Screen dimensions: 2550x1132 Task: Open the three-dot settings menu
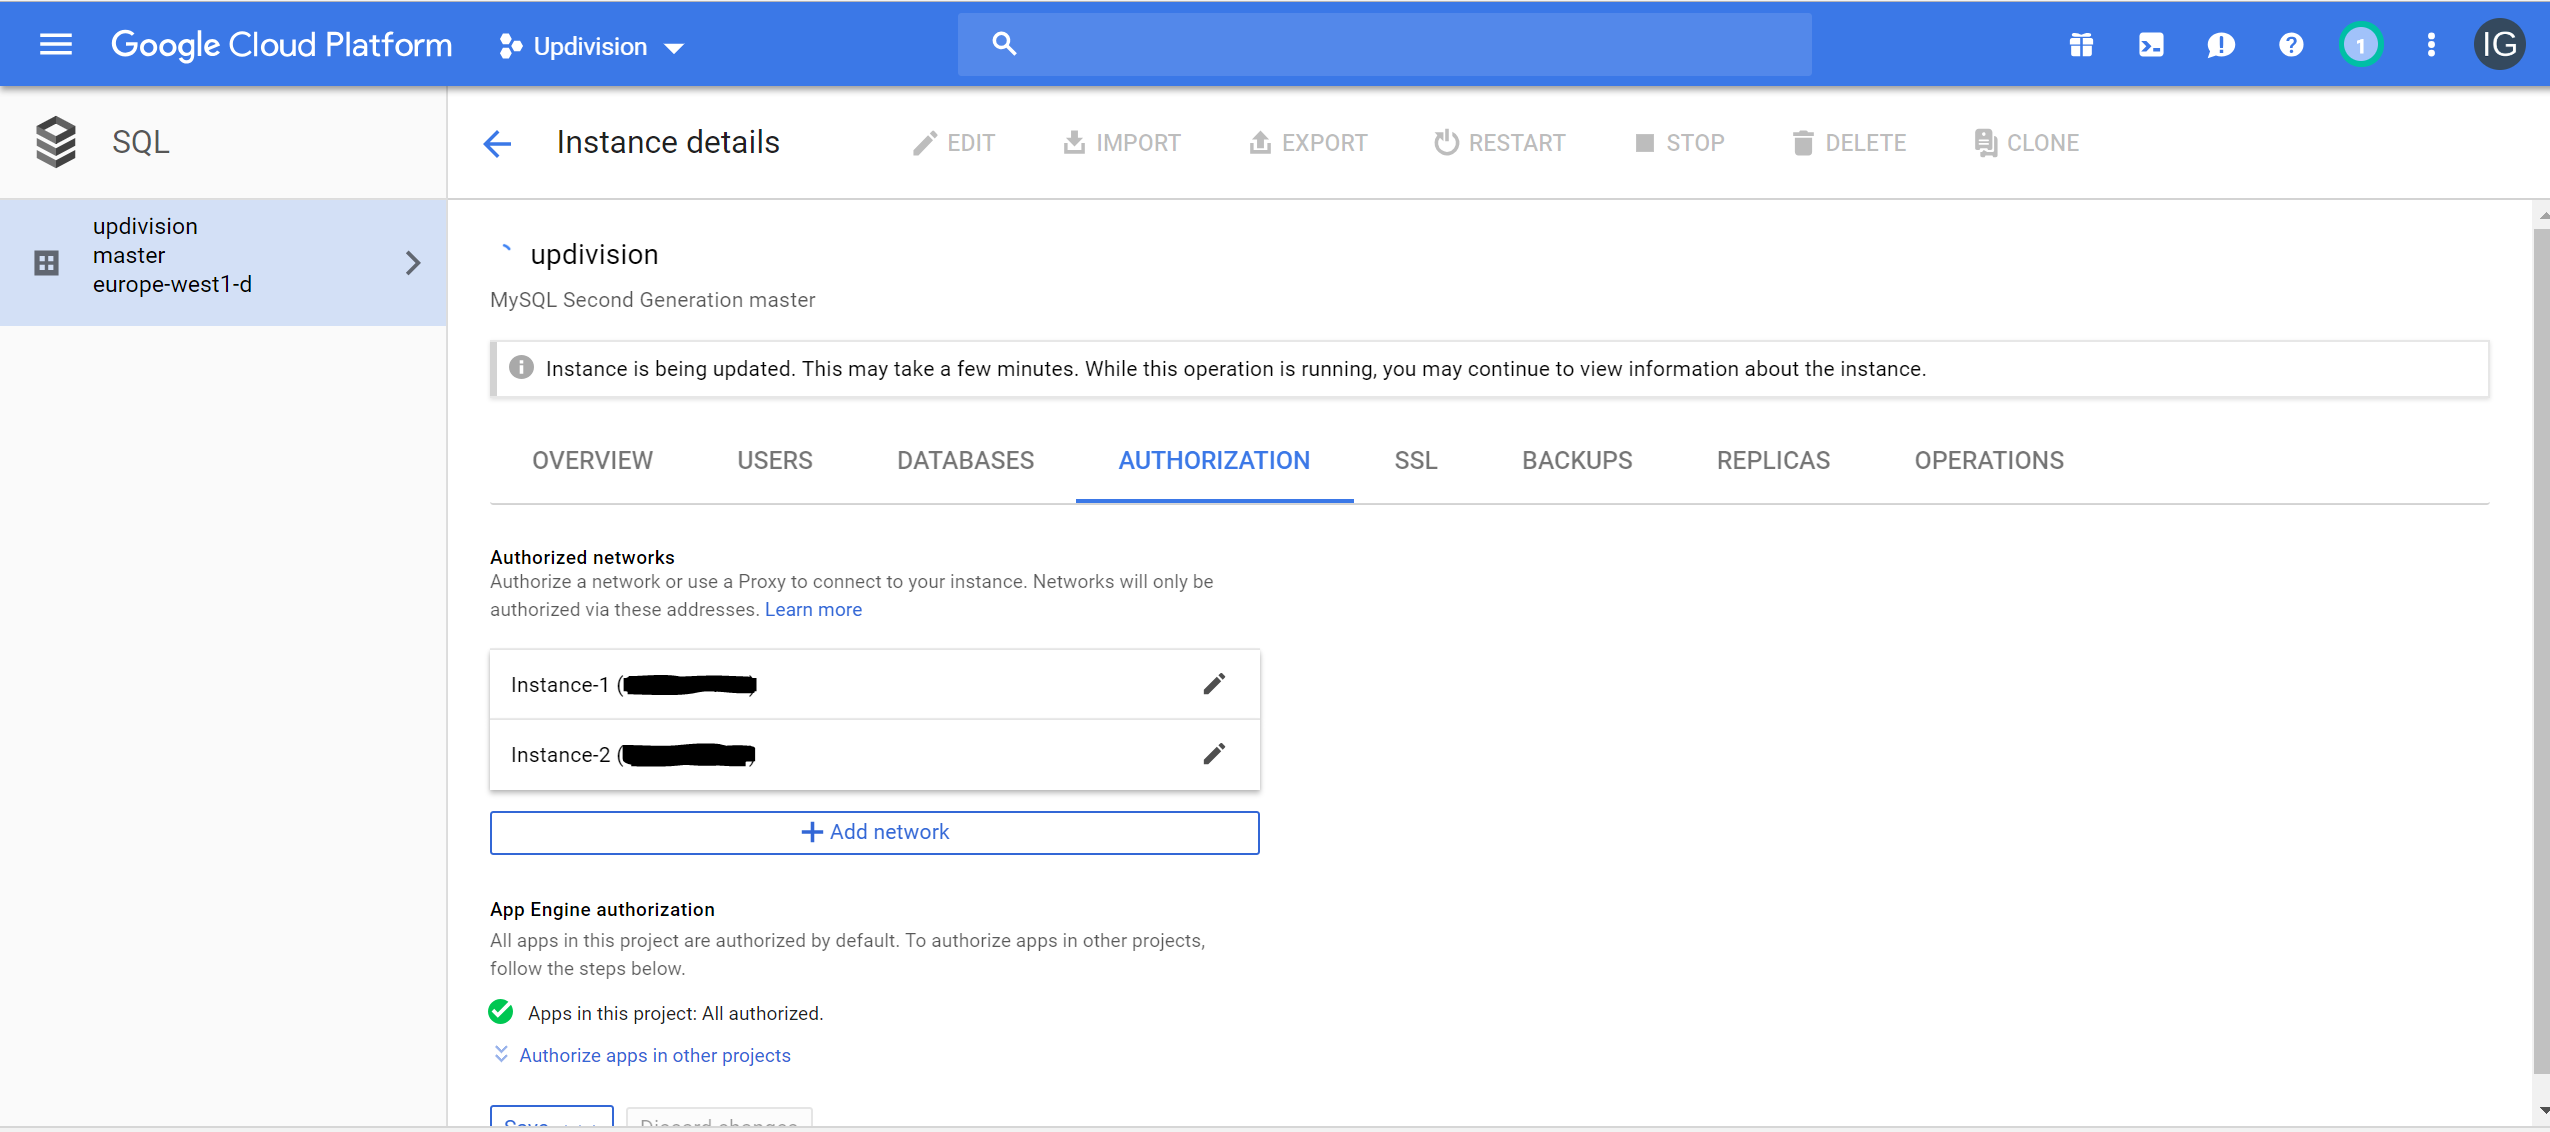(2431, 45)
